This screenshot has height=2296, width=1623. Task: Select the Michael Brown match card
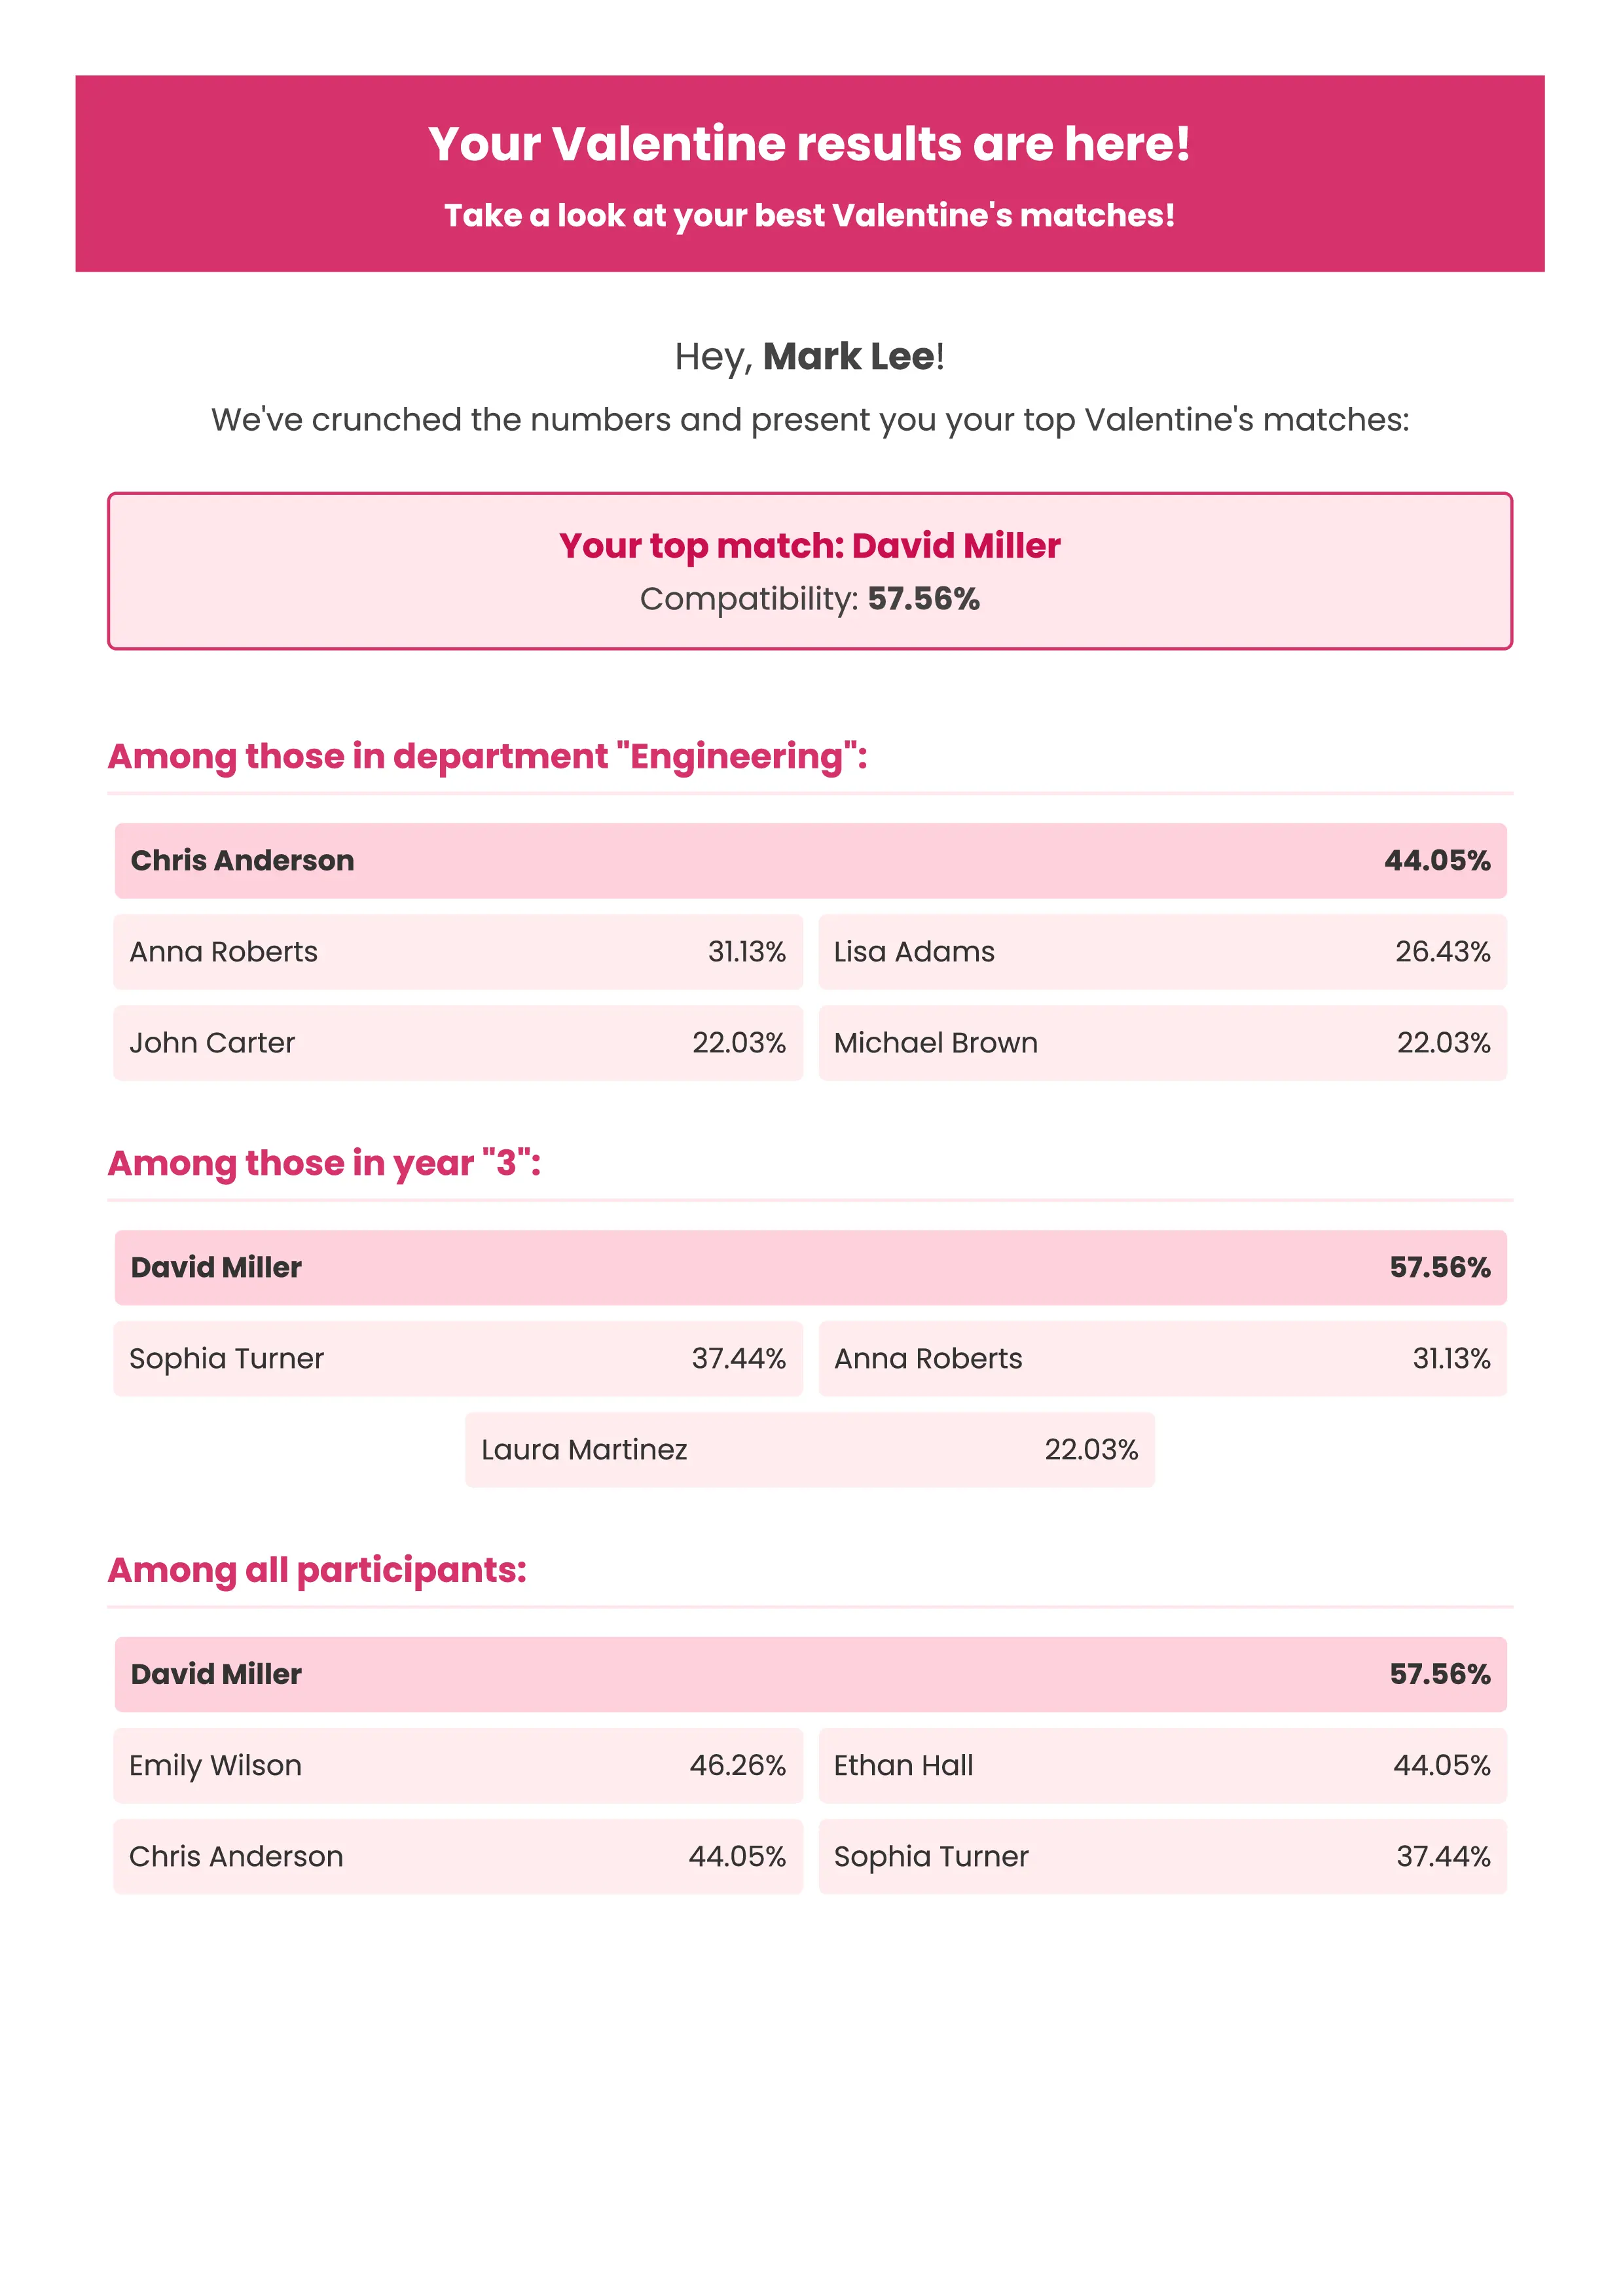1162,1042
